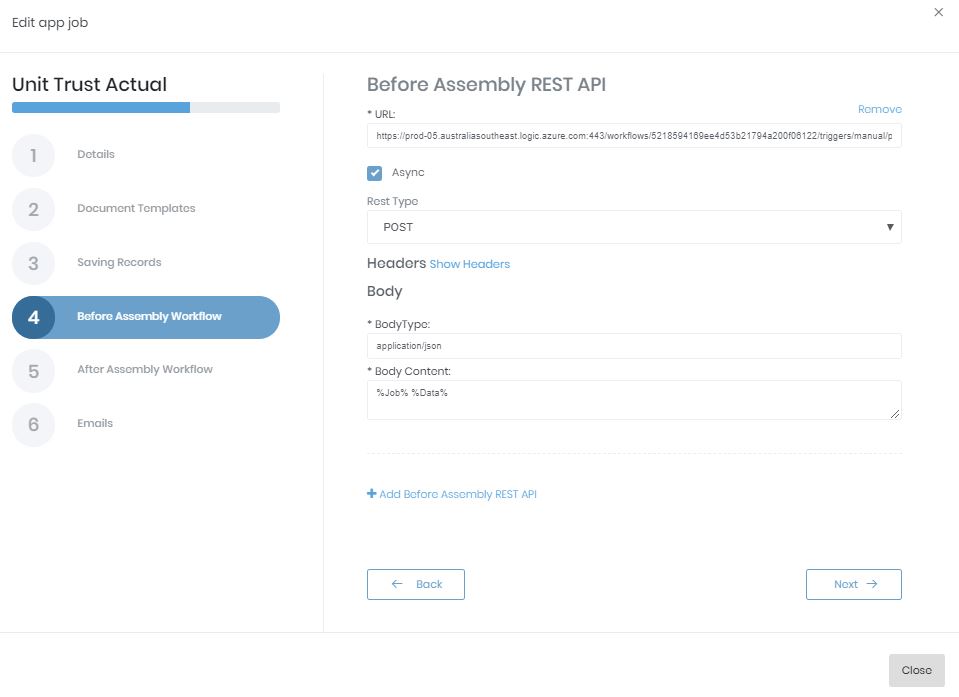Close the Edit app job dialog
This screenshot has width=959, height=697.
coord(938,12)
